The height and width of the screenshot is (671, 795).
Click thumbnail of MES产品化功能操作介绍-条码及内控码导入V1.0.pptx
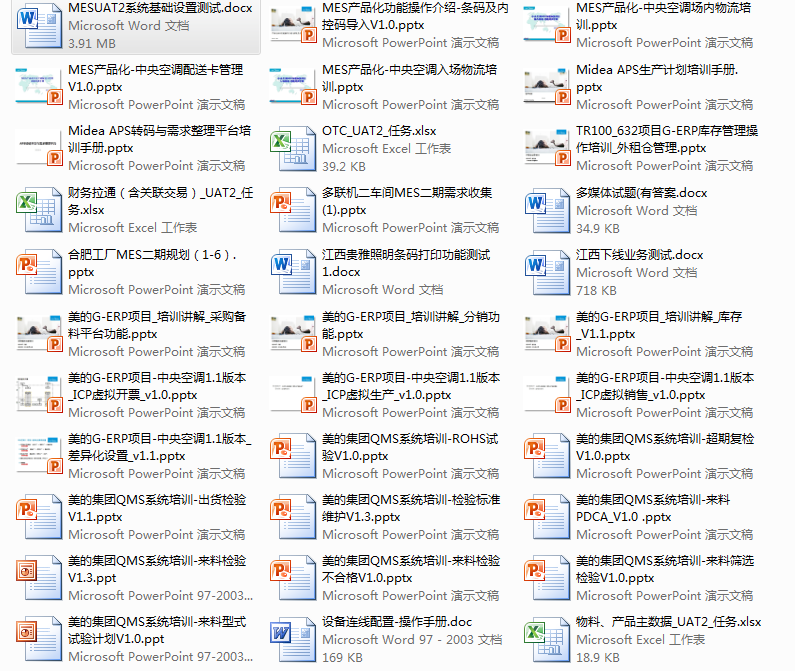(293, 25)
